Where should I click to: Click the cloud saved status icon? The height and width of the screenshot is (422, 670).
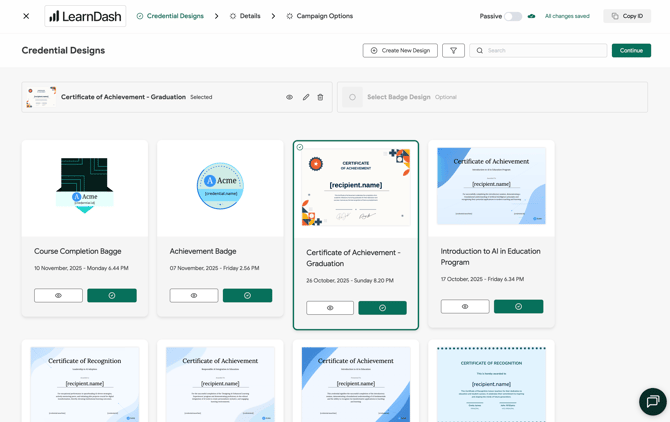(532, 16)
